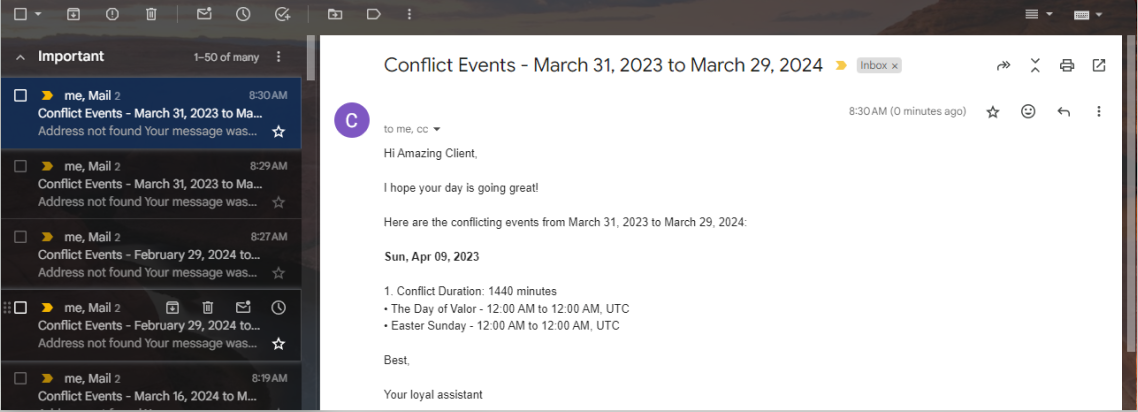Open the split pane mode dropdown
Screen dimensions: 1138x412
tap(1049, 15)
